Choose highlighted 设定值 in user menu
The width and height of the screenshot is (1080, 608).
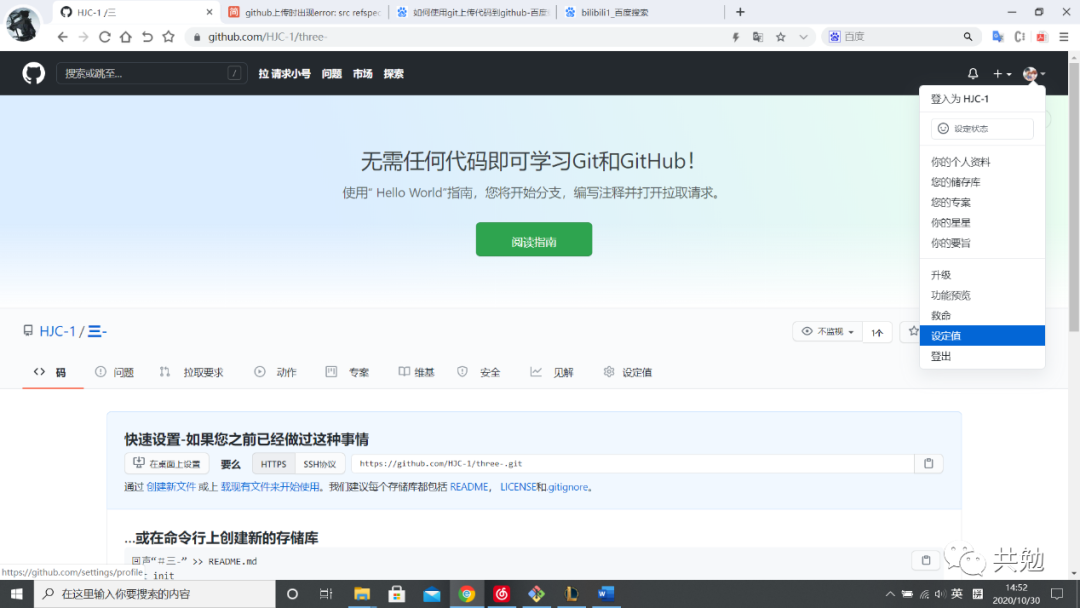click(x=982, y=335)
